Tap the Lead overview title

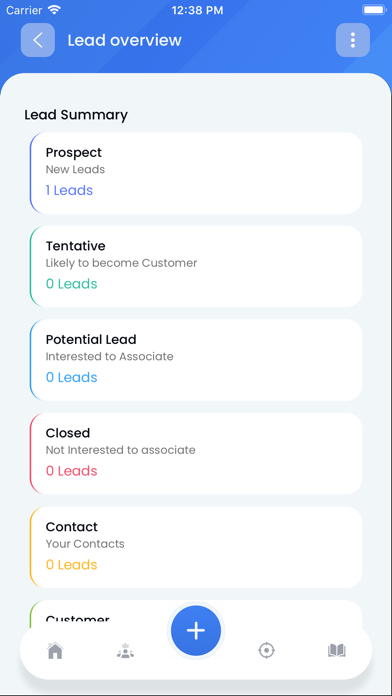coord(125,40)
